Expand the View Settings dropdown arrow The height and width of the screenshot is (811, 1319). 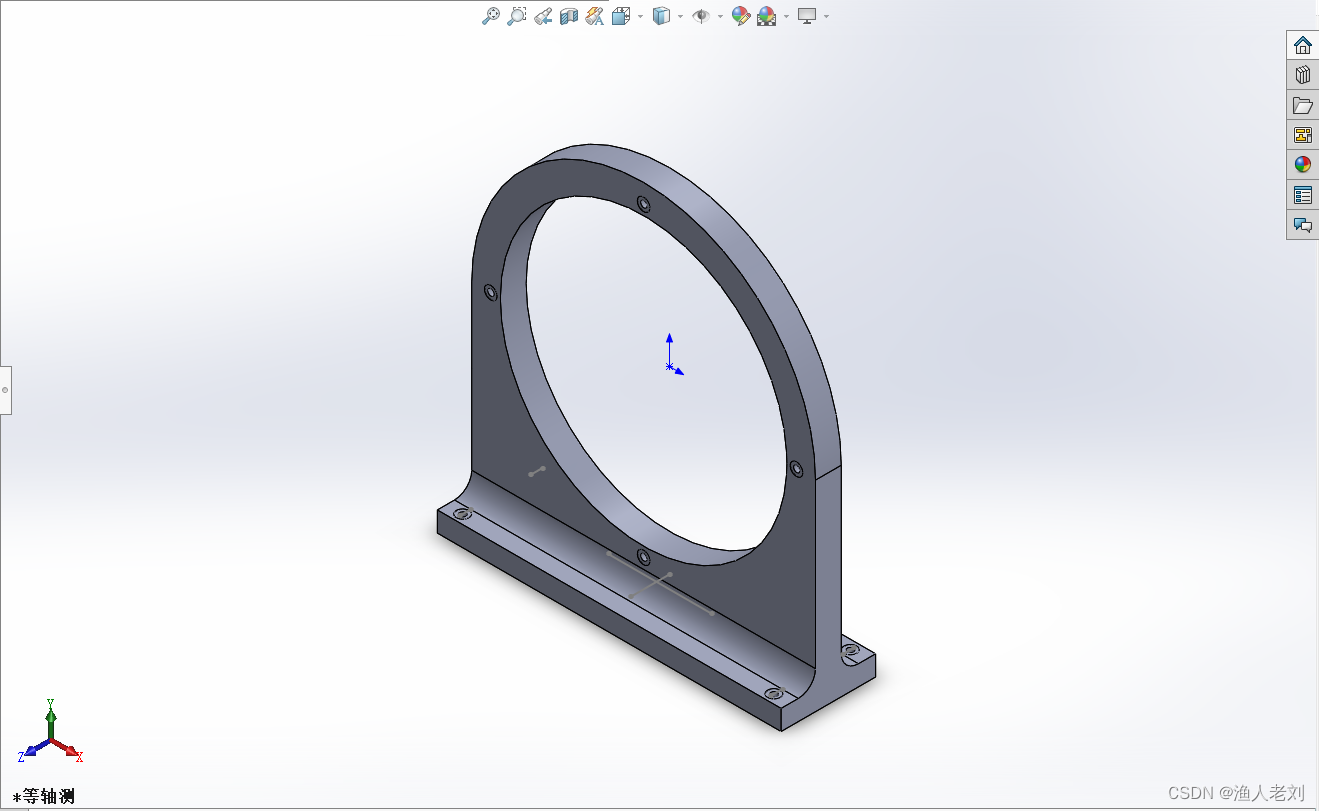pos(826,17)
